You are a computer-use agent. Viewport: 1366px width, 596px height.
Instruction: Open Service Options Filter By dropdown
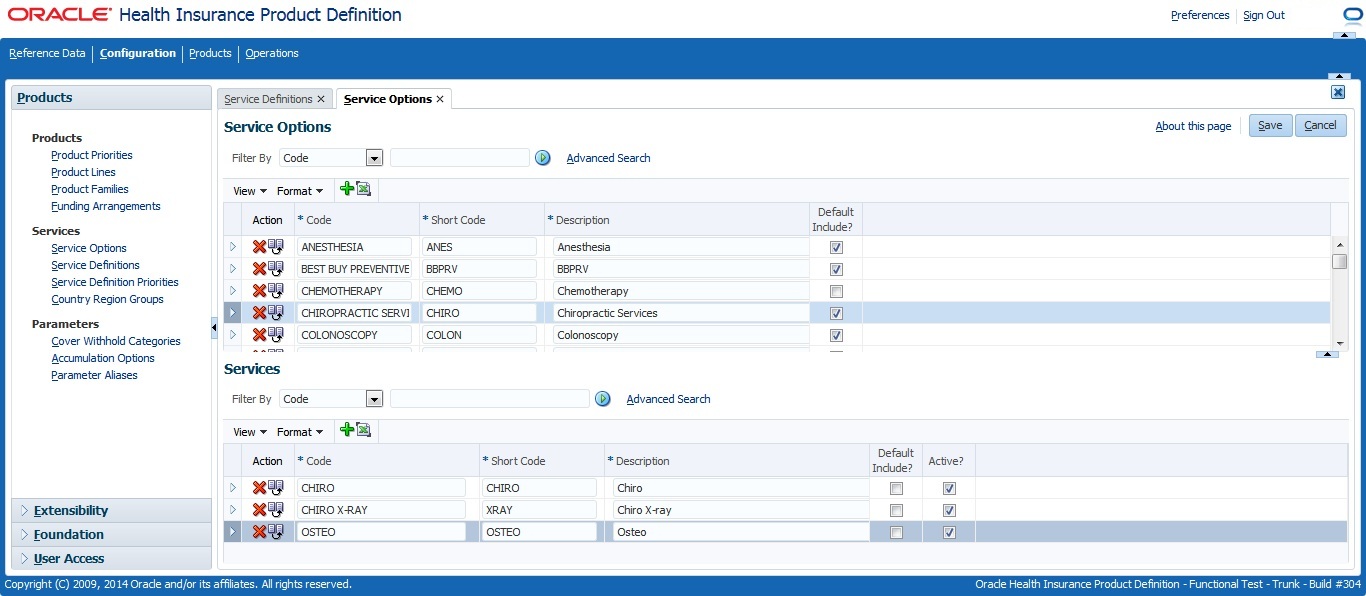374,158
